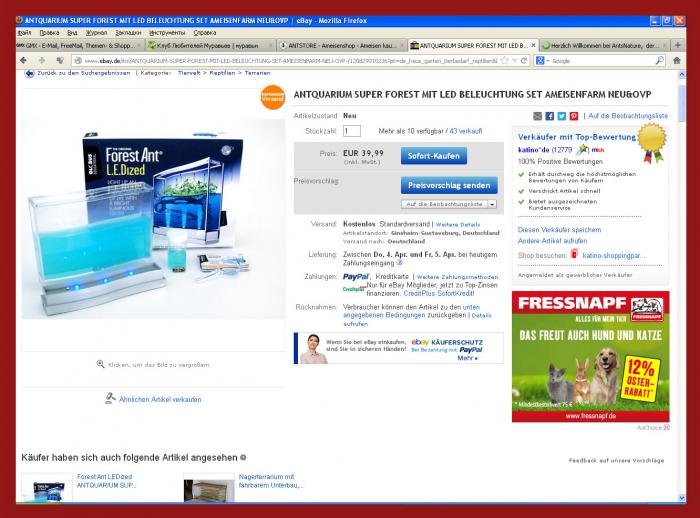Reload the page with the refresh icon
The image size is (700, 518).
coord(523,60)
